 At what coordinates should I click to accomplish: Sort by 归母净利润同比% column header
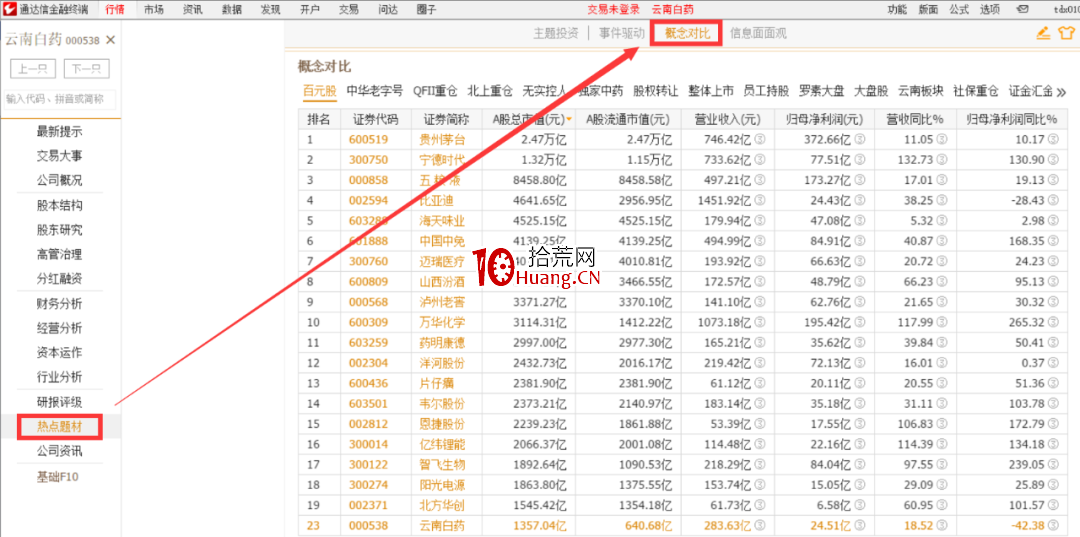tap(1012, 119)
